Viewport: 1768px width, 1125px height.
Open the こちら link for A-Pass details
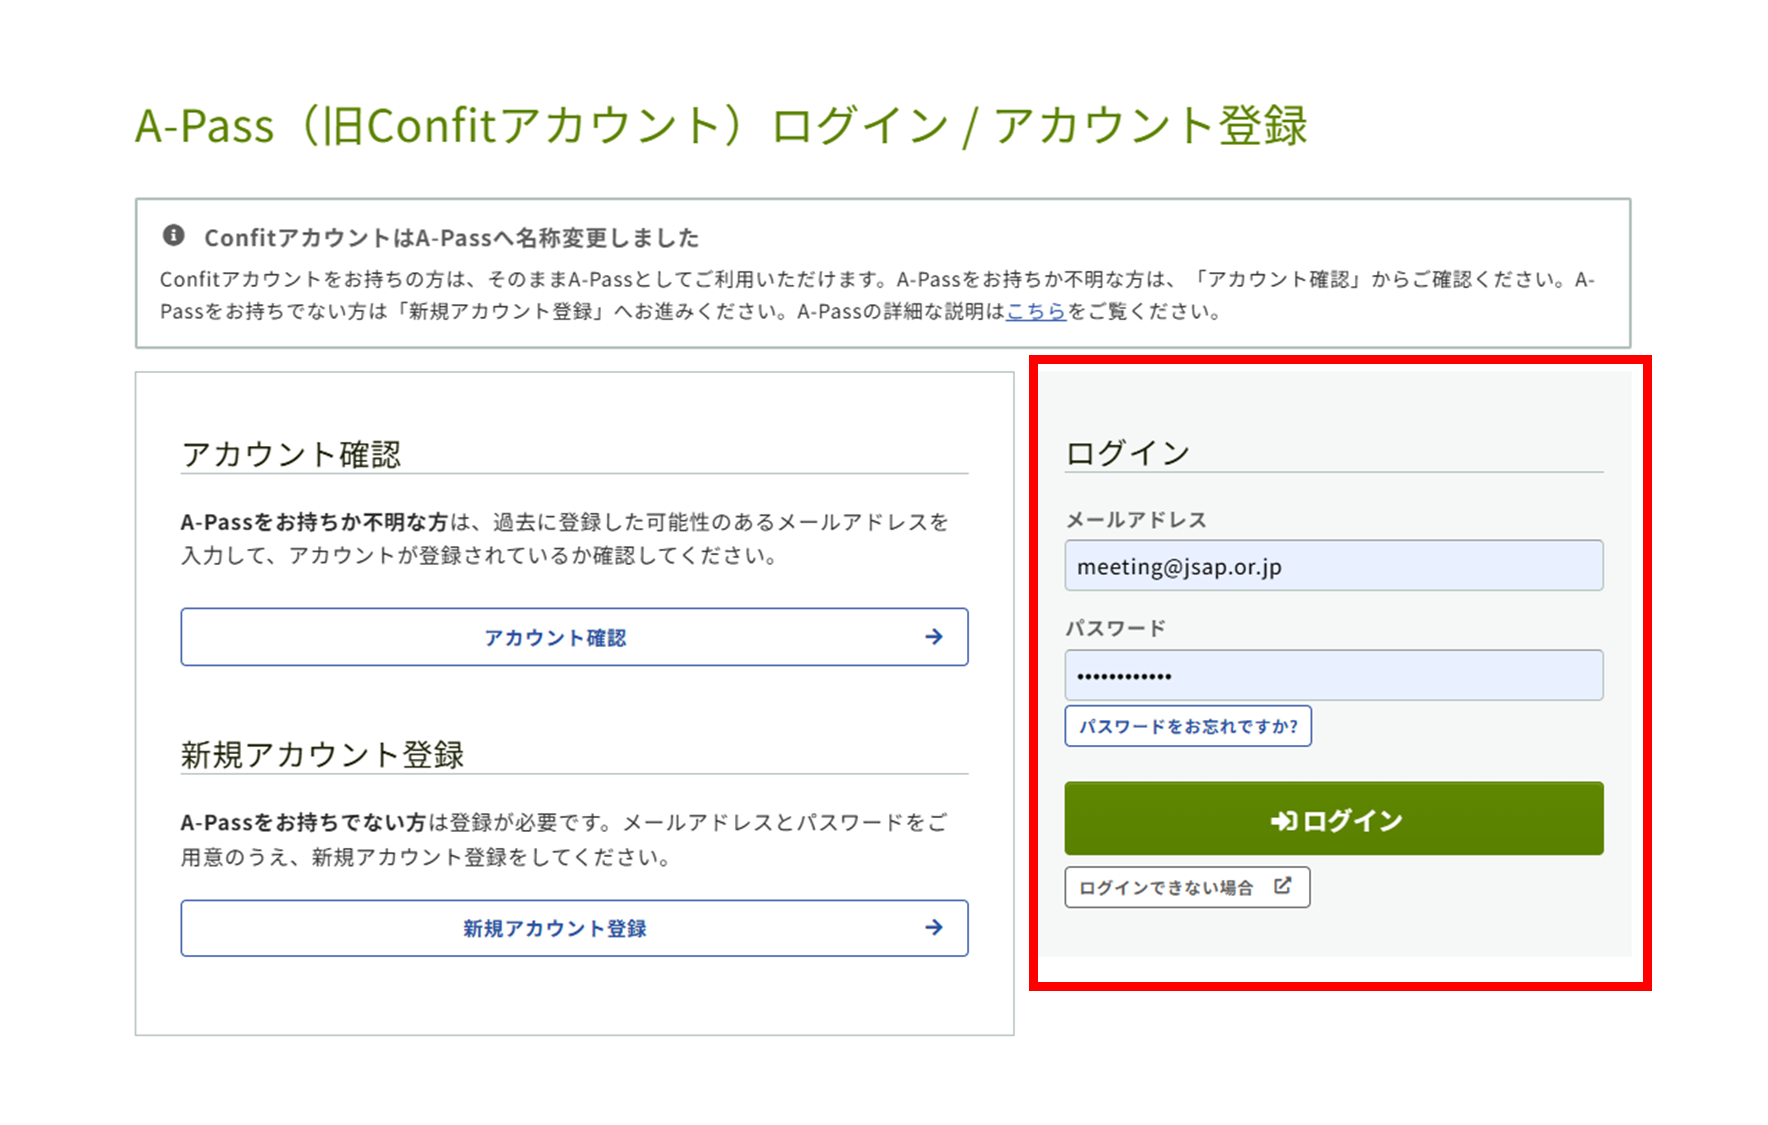[x=1035, y=312]
